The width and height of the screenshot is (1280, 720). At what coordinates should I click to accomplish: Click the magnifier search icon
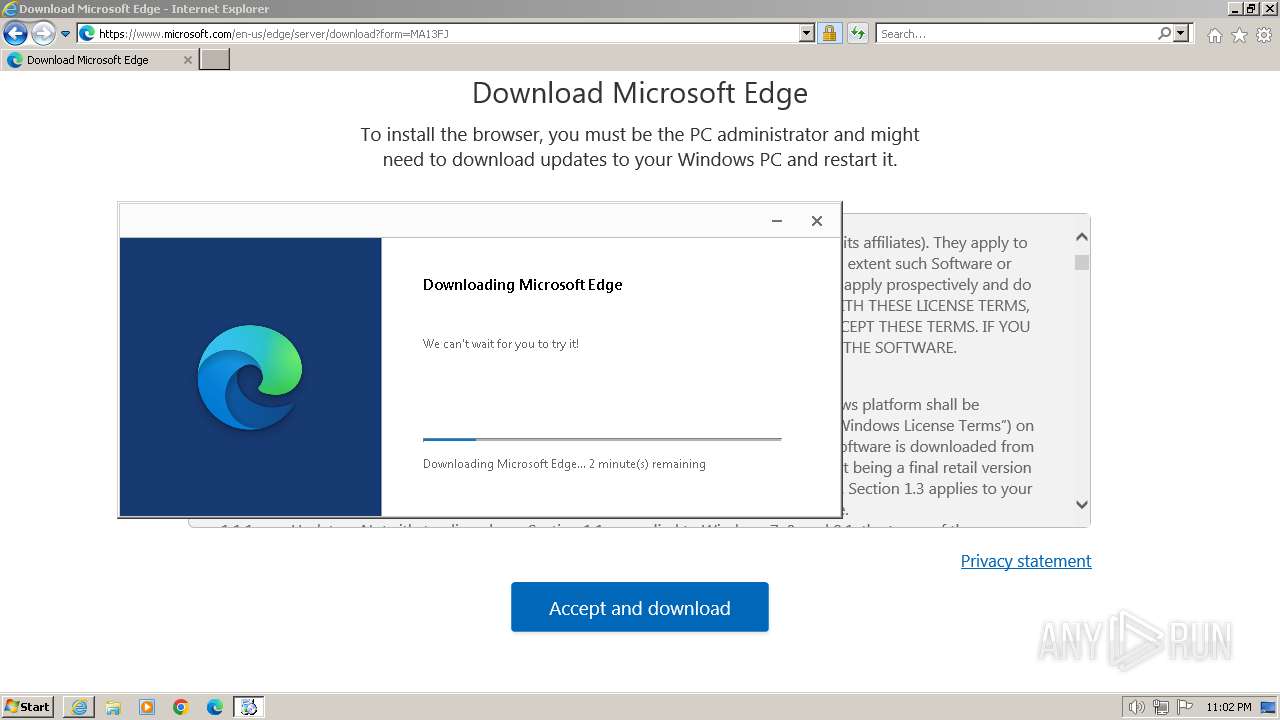tap(1164, 34)
